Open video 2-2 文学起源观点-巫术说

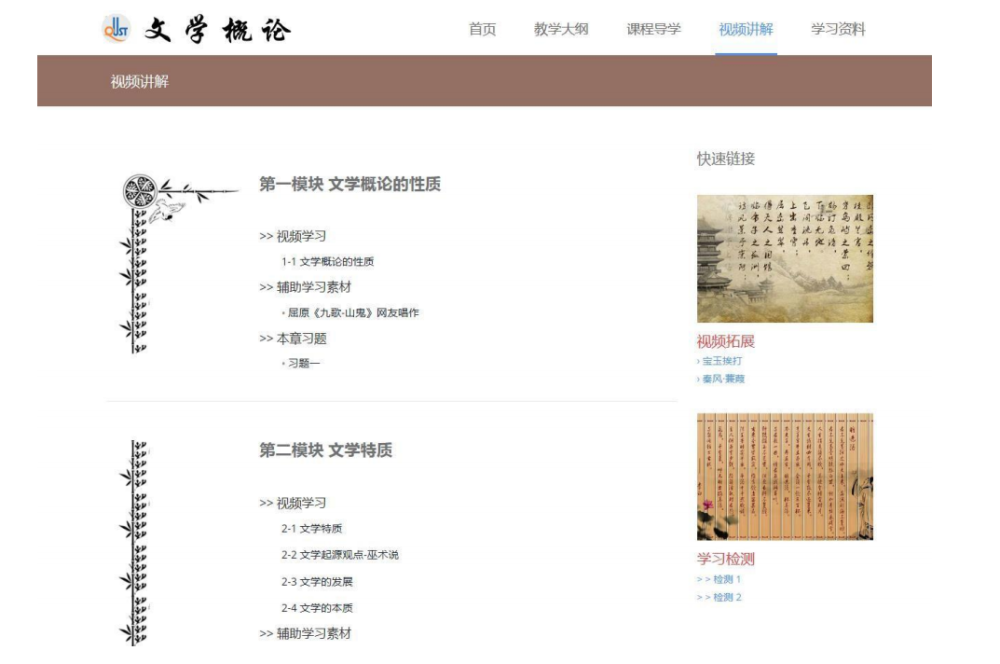pyautogui.click(x=340, y=555)
